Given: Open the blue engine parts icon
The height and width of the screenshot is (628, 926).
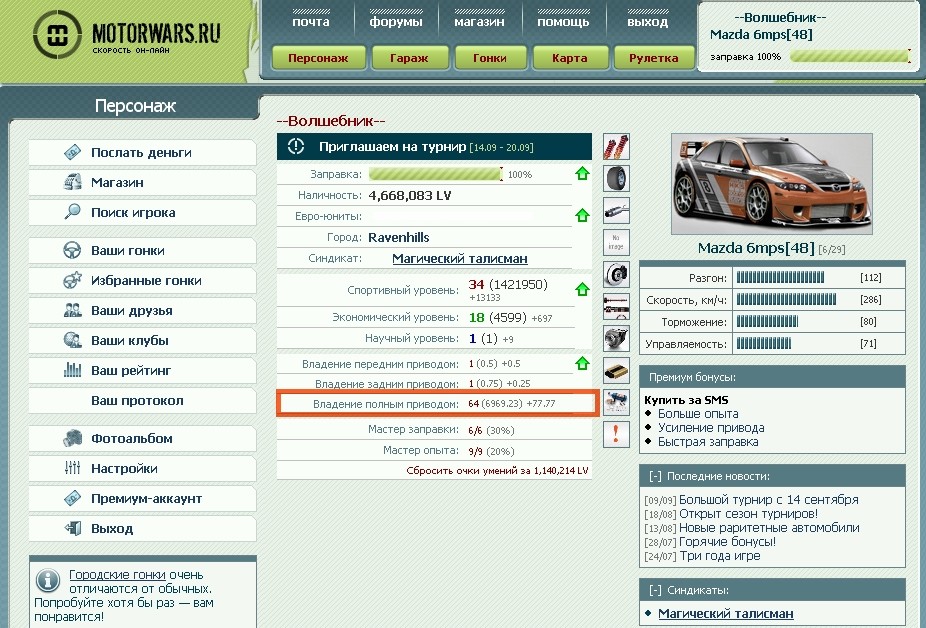Looking at the screenshot, I should coord(616,402).
